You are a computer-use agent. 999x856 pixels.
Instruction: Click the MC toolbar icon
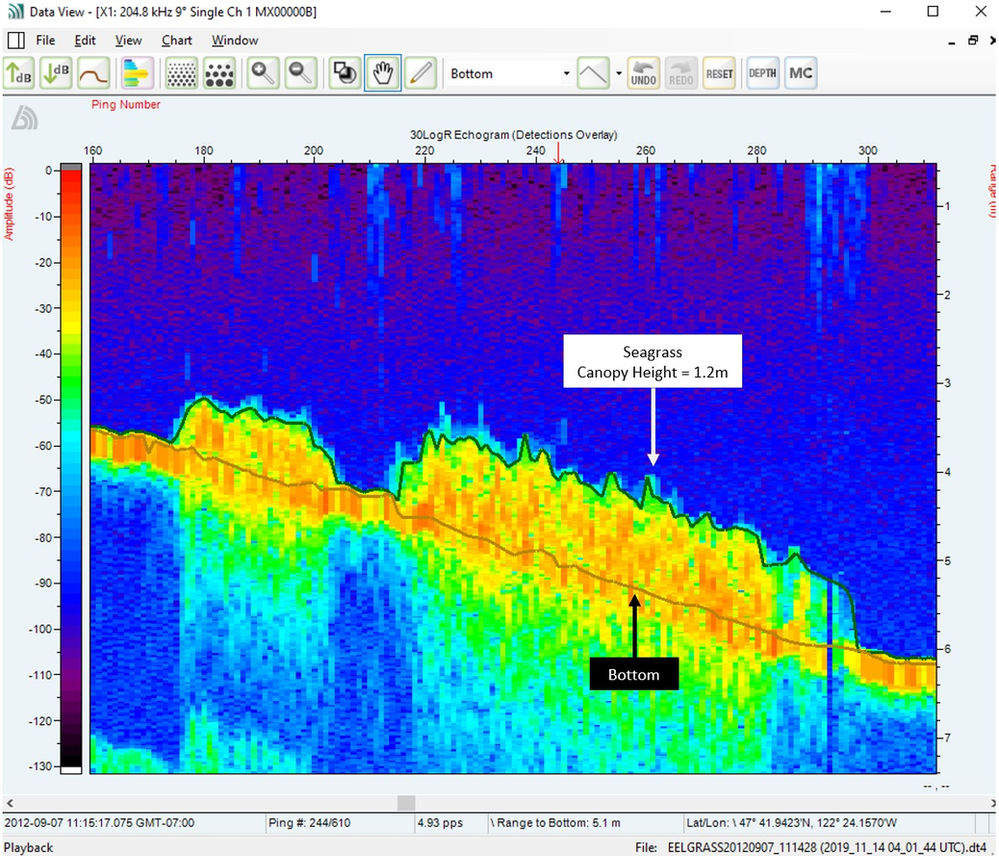click(x=800, y=72)
